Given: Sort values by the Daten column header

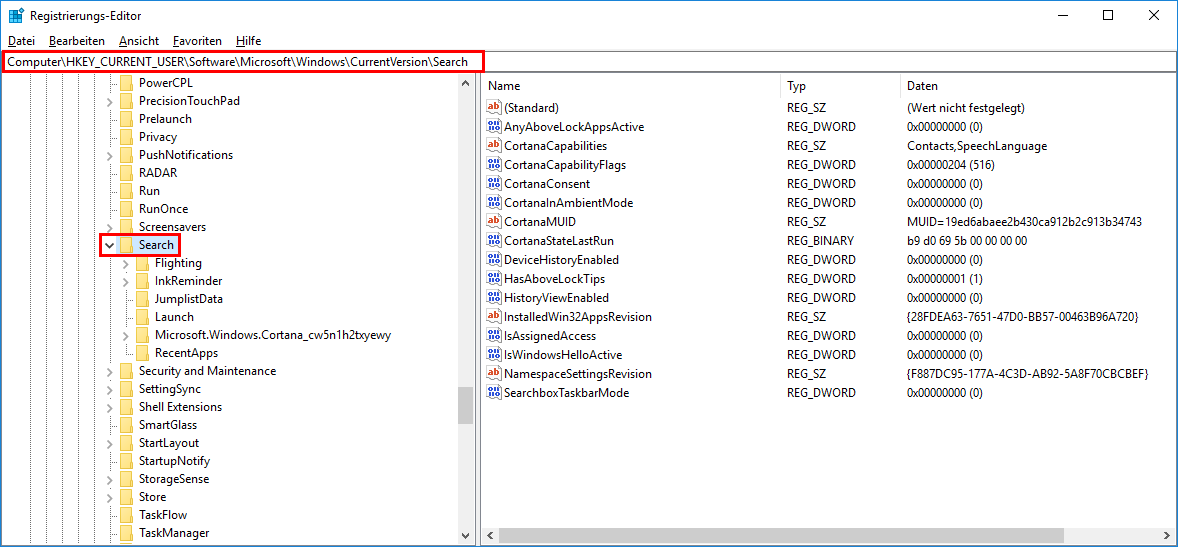Looking at the screenshot, I should pyautogui.click(x=1038, y=86).
